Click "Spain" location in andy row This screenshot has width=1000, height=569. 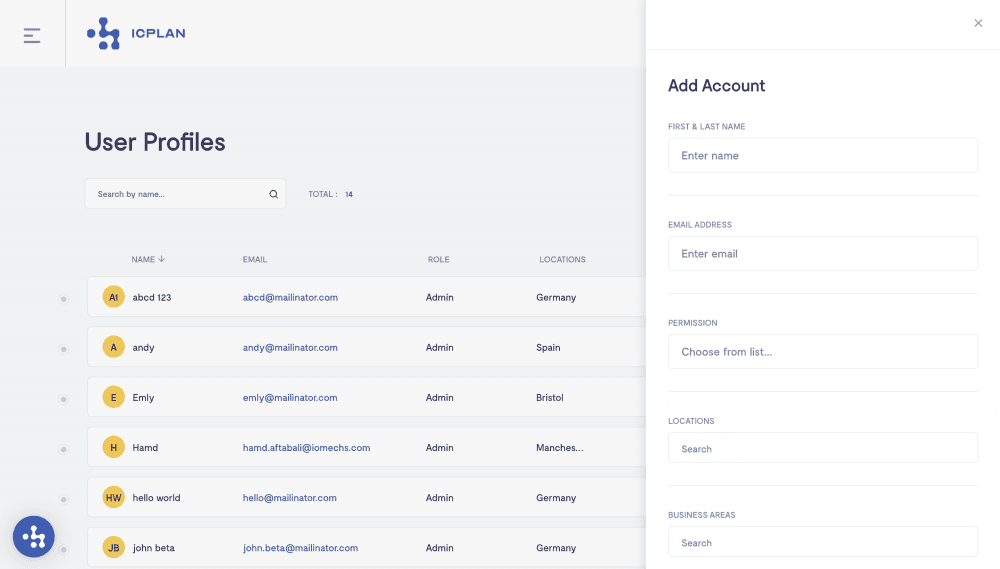(x=548, y=348)
